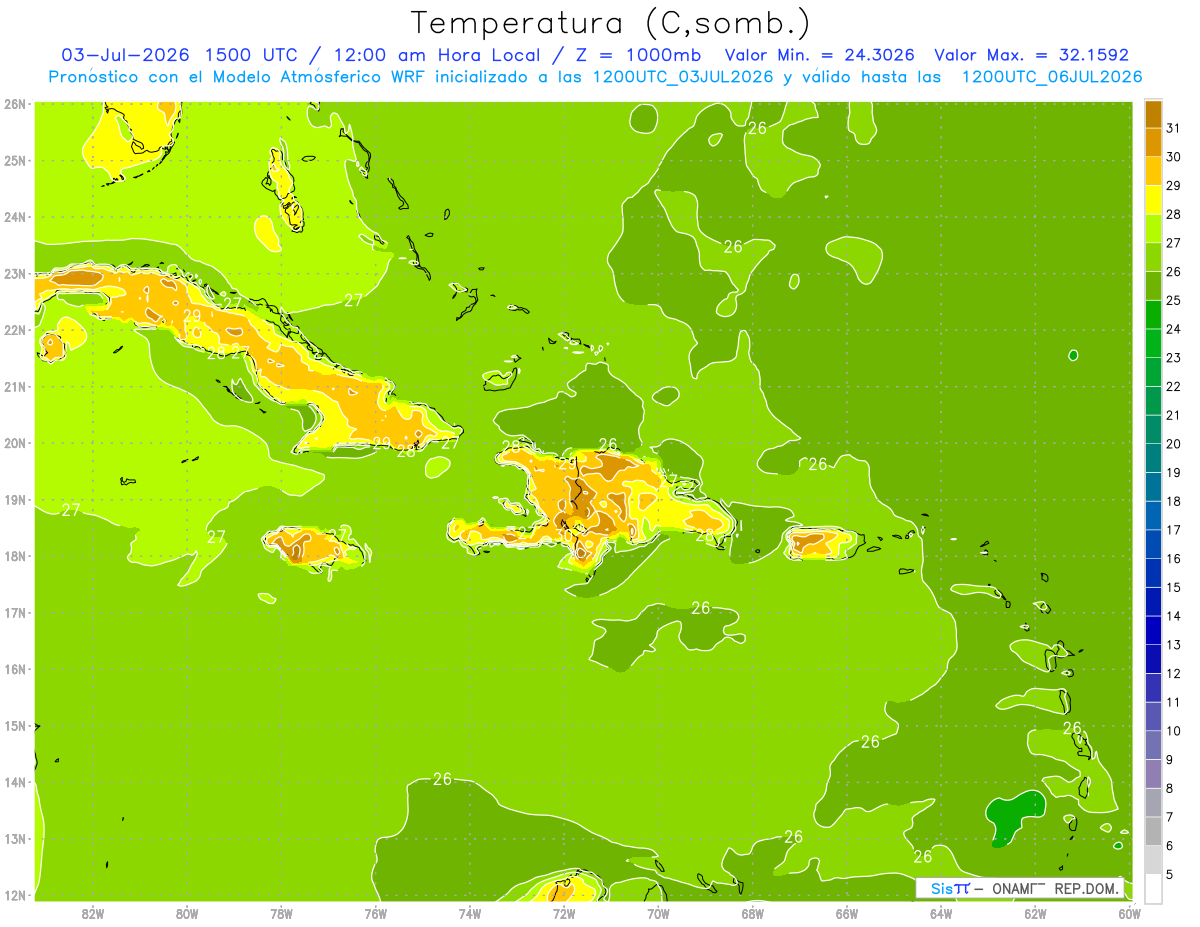Click the color bar label "25"
Screen dimensions: 1200x927
(x=1174, y=299)
